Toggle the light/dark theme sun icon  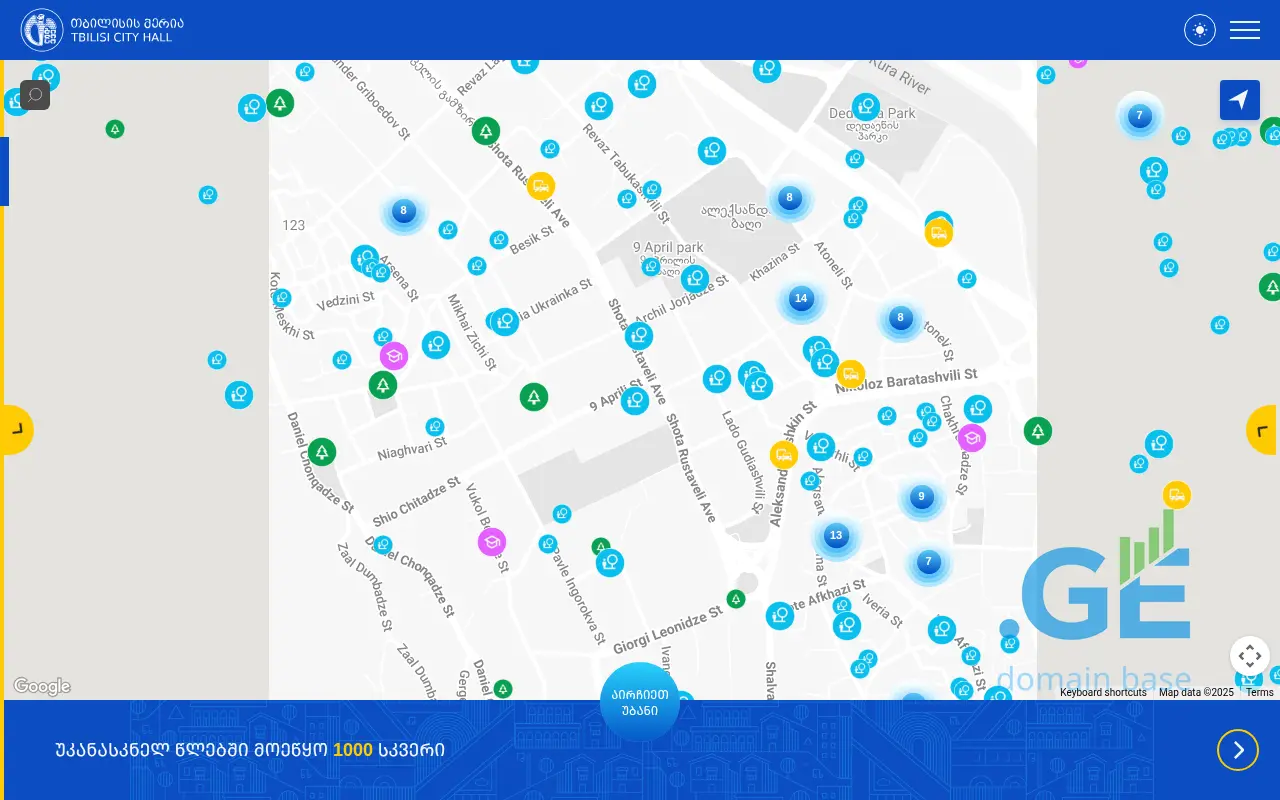(x=1199, y=30)
